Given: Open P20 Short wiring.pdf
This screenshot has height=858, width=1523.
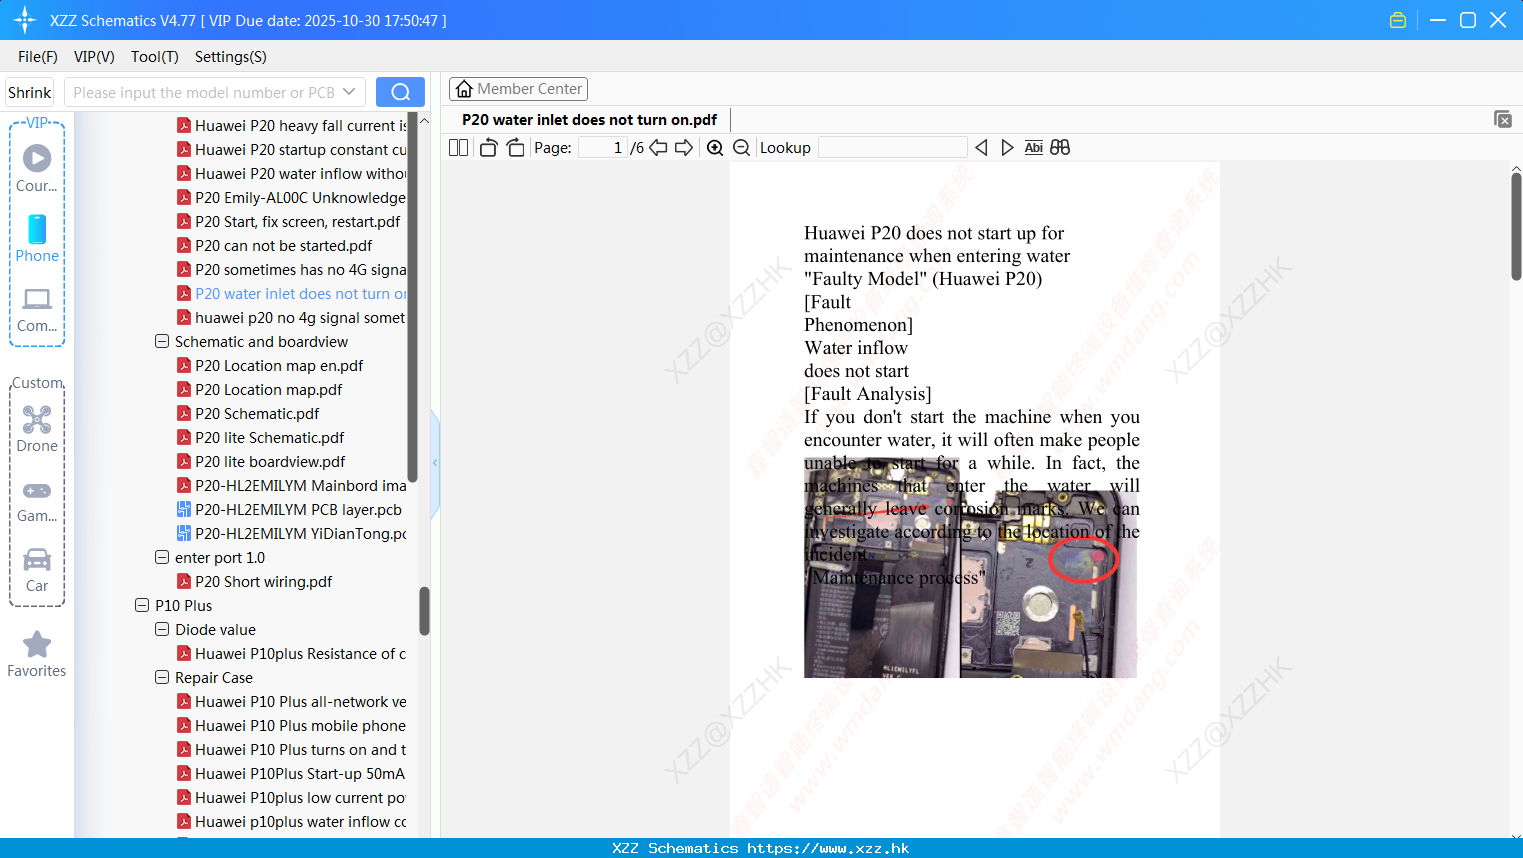Looking at the screenshot, I should tap(263, 582).
